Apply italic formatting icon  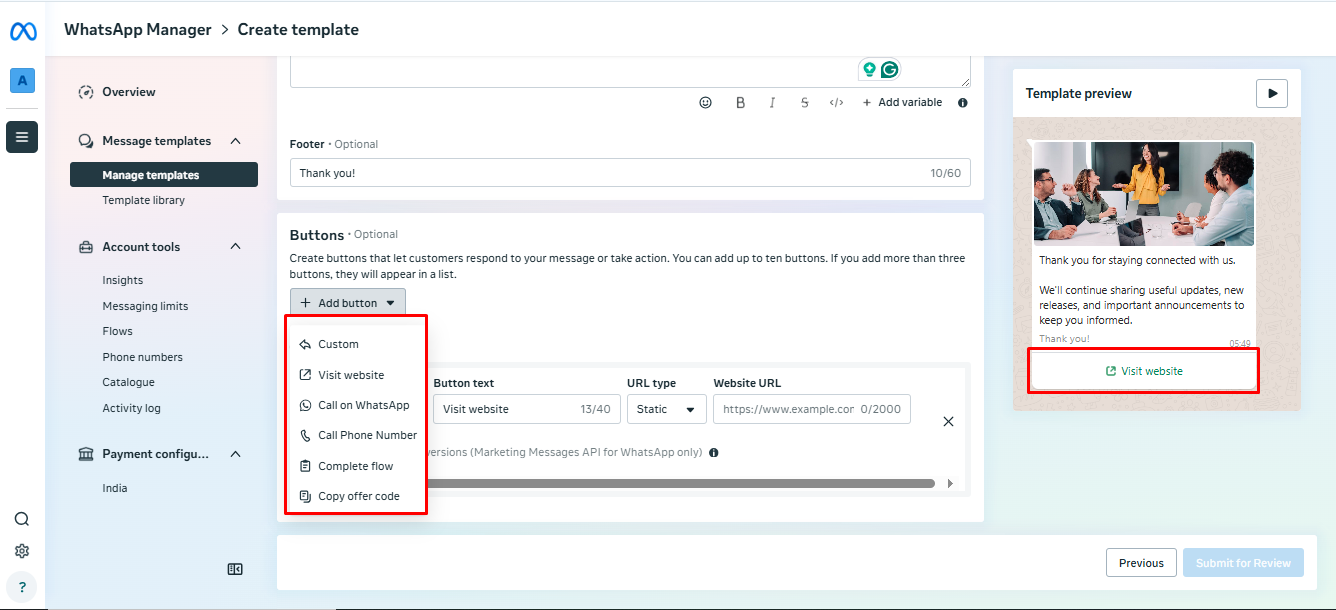click(x=772, y=102)
